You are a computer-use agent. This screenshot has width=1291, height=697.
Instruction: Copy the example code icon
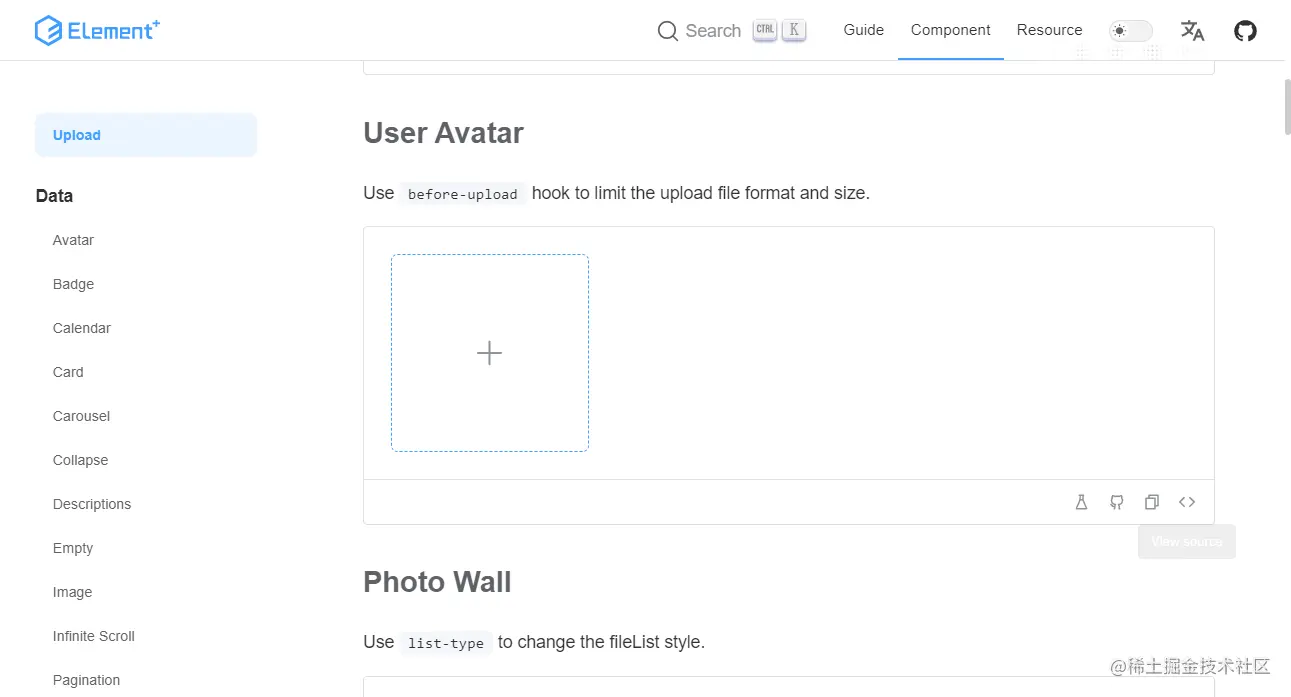click(x=1152, y=502)
